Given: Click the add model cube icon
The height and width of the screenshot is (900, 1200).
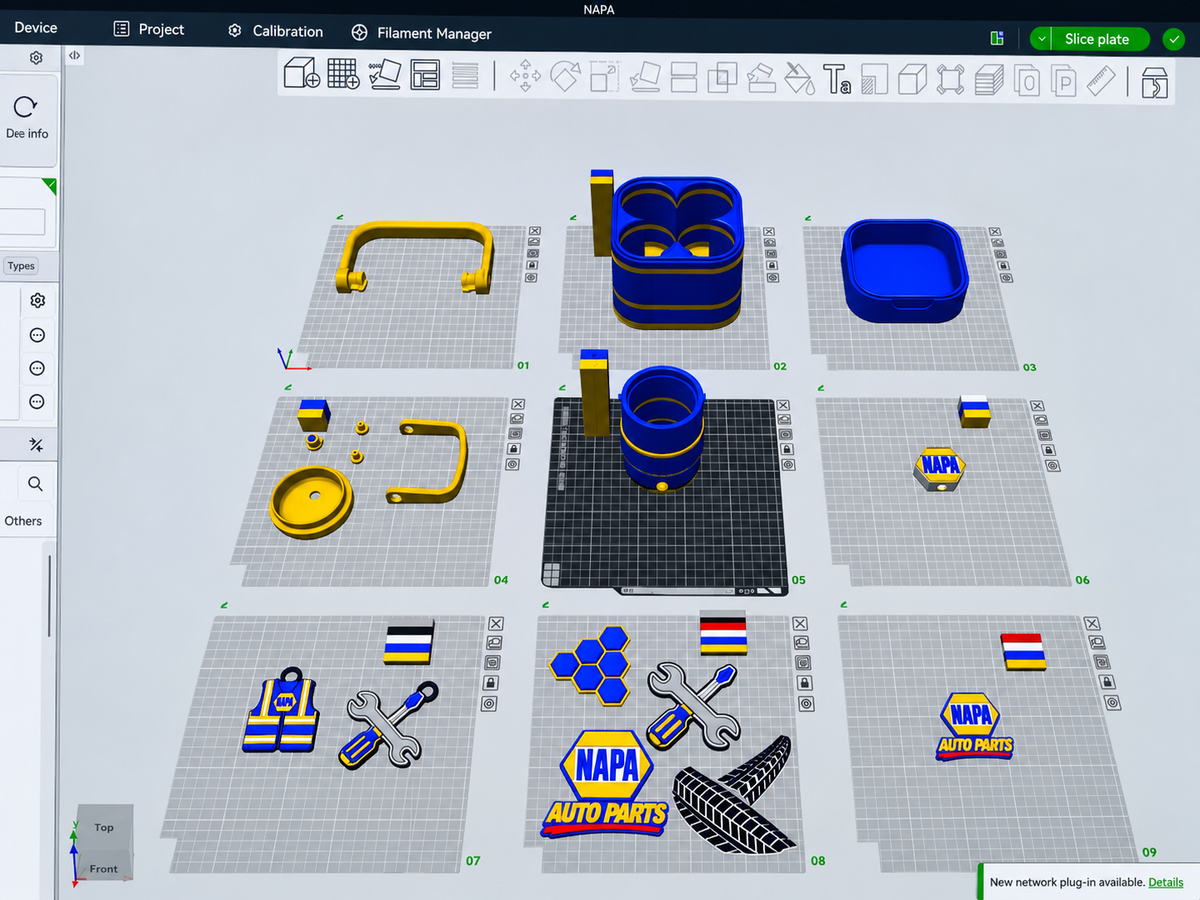Looking at the screenshot, I should coord(301,75).
